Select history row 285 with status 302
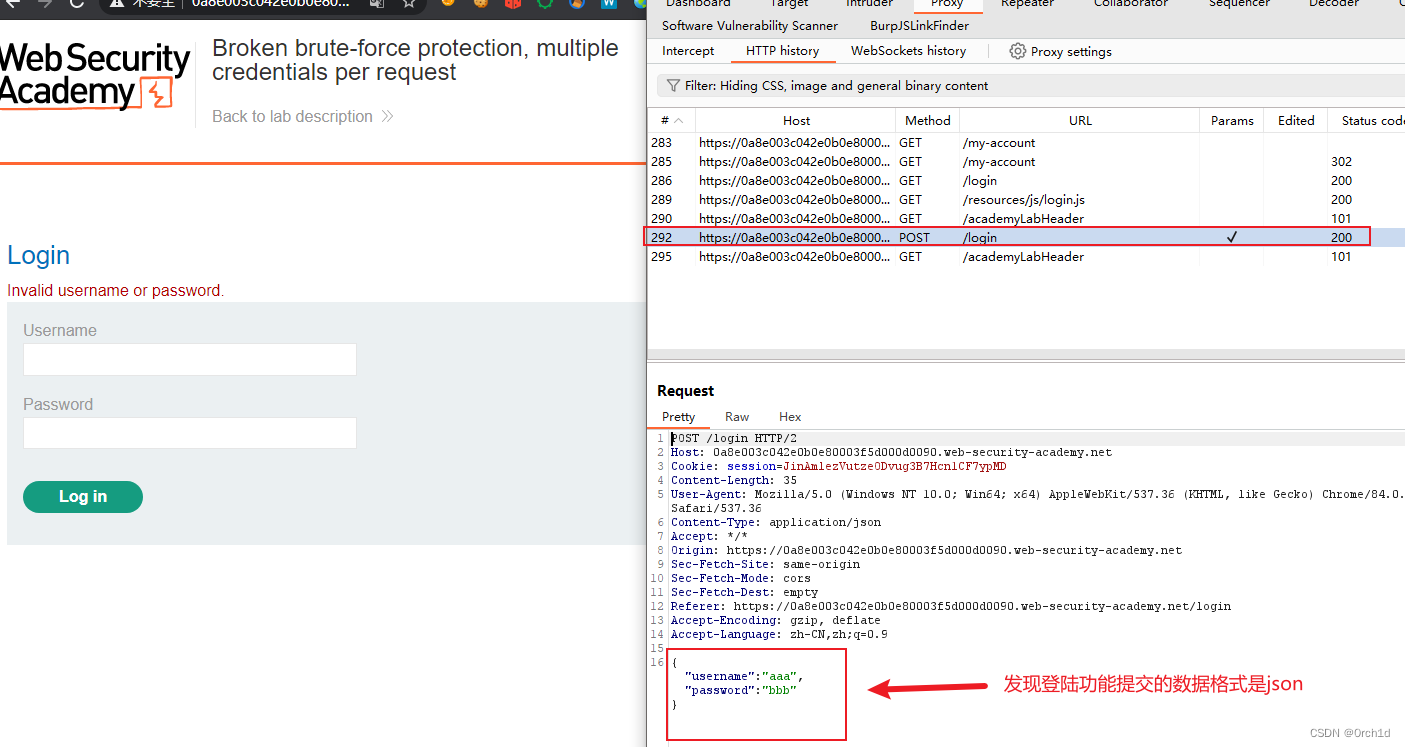This screenshot has height=747, width=1405. tap(1026, 162)
